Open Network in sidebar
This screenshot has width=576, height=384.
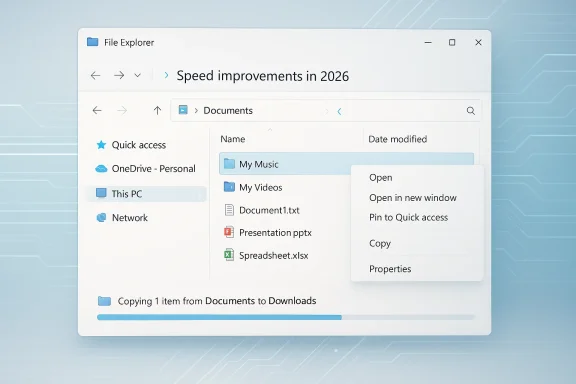pyautogui.click(x=130, y=218)
